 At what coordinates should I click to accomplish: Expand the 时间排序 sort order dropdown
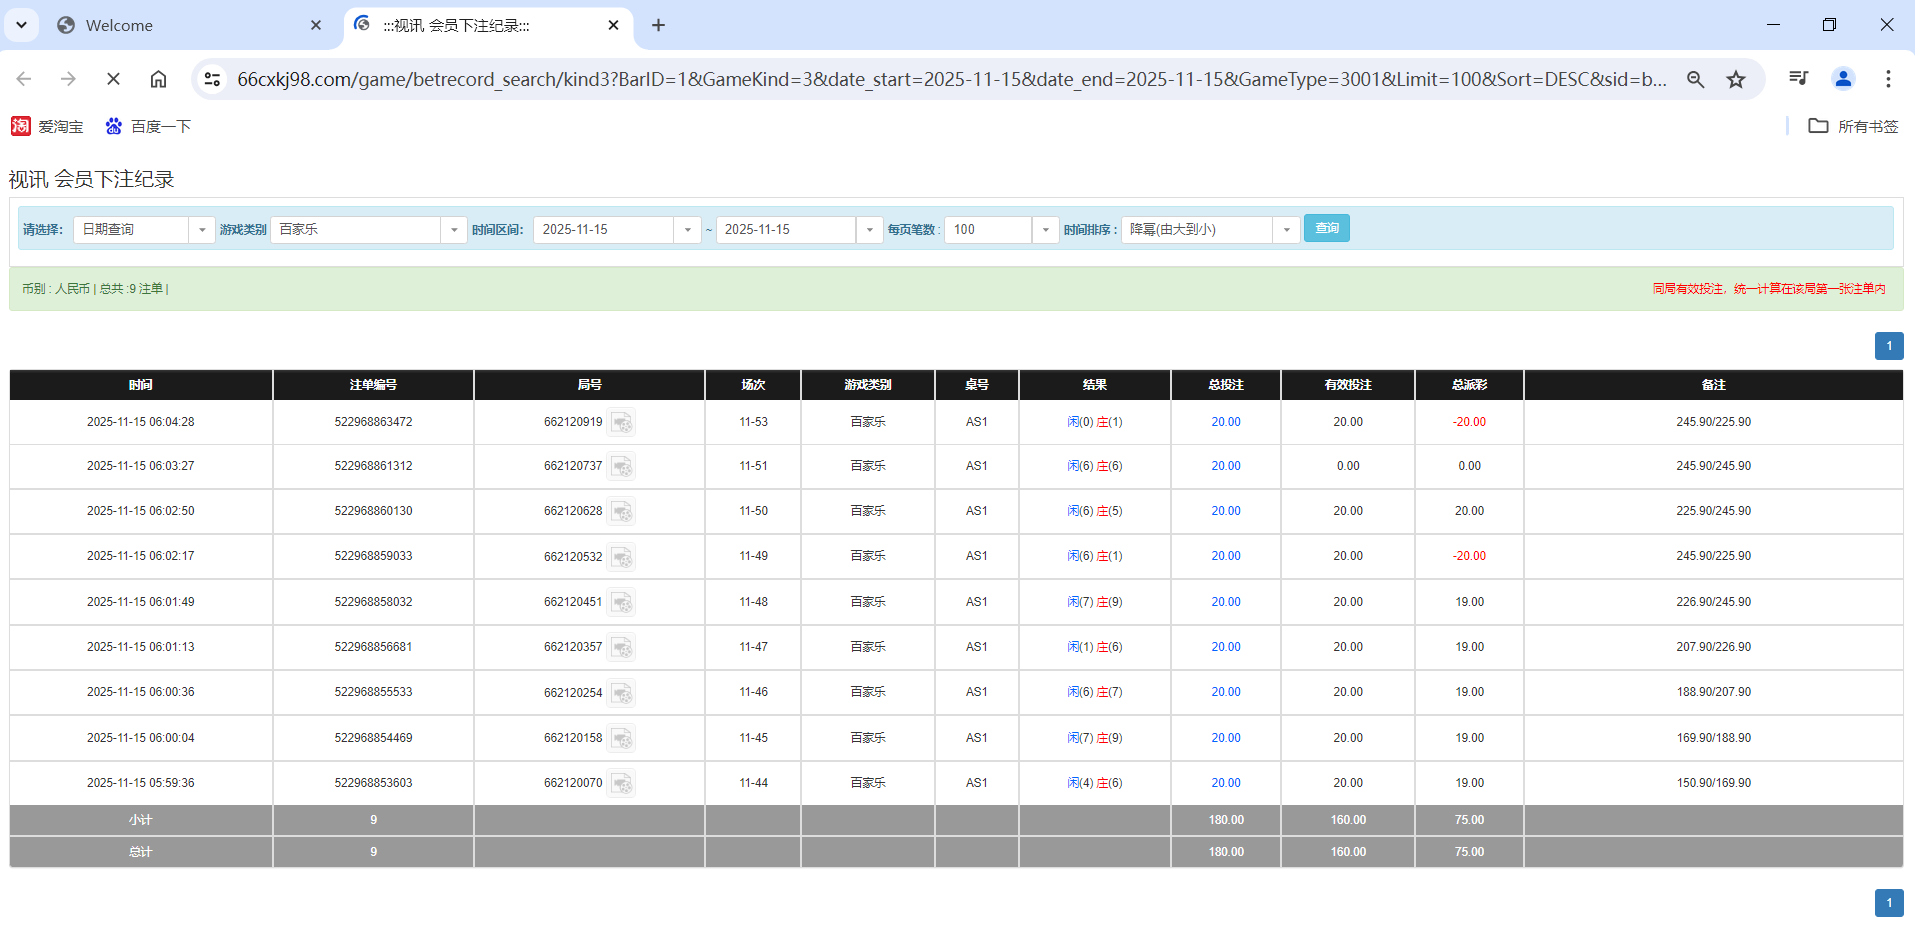(1286, 229)
